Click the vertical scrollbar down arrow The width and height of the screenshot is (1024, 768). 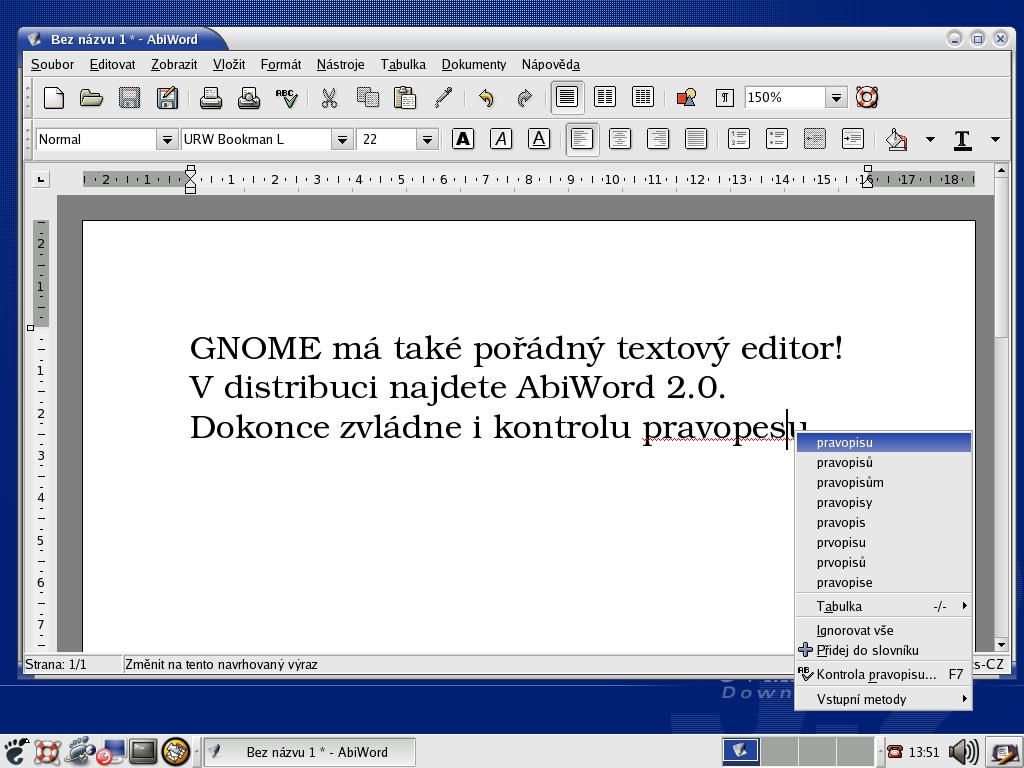1001,645
